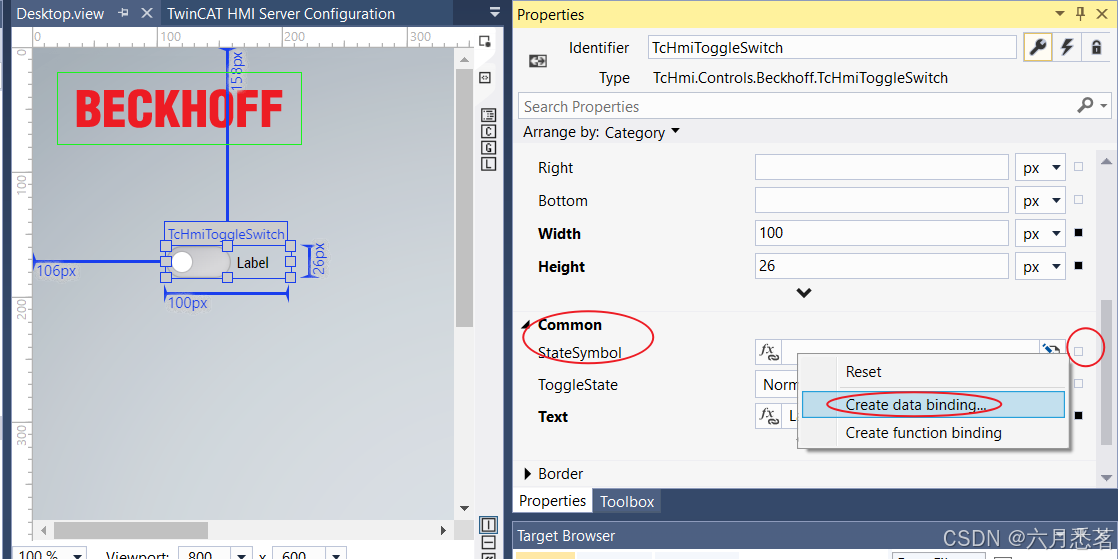Open the document tabs overflow dropdown arrow
The width and height of the screenshot is (1118, 559).
tap(496, 12)
